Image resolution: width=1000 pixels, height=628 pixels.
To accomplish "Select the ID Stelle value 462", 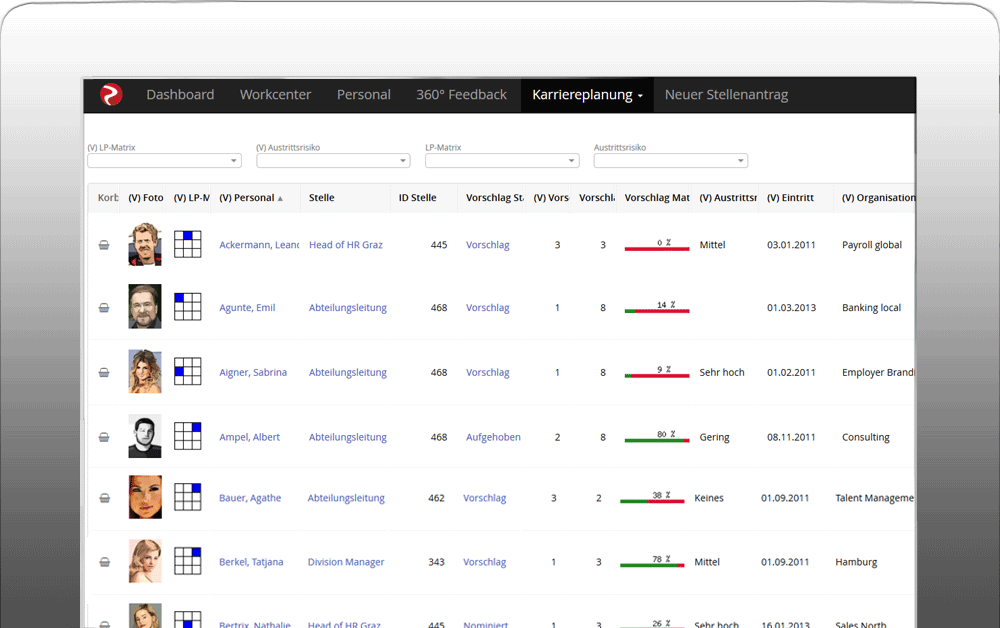I will click(436, 498).
